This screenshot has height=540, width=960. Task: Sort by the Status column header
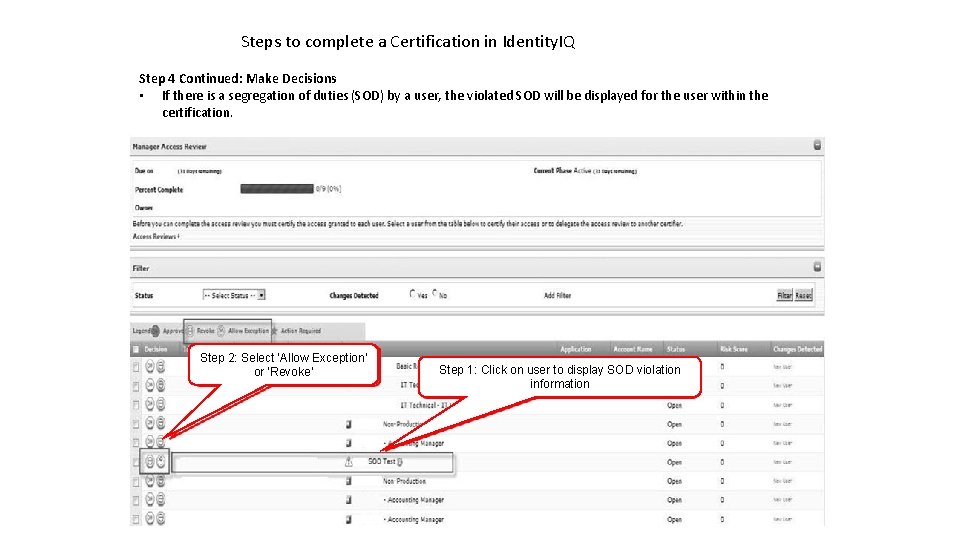tap(676, 349)
